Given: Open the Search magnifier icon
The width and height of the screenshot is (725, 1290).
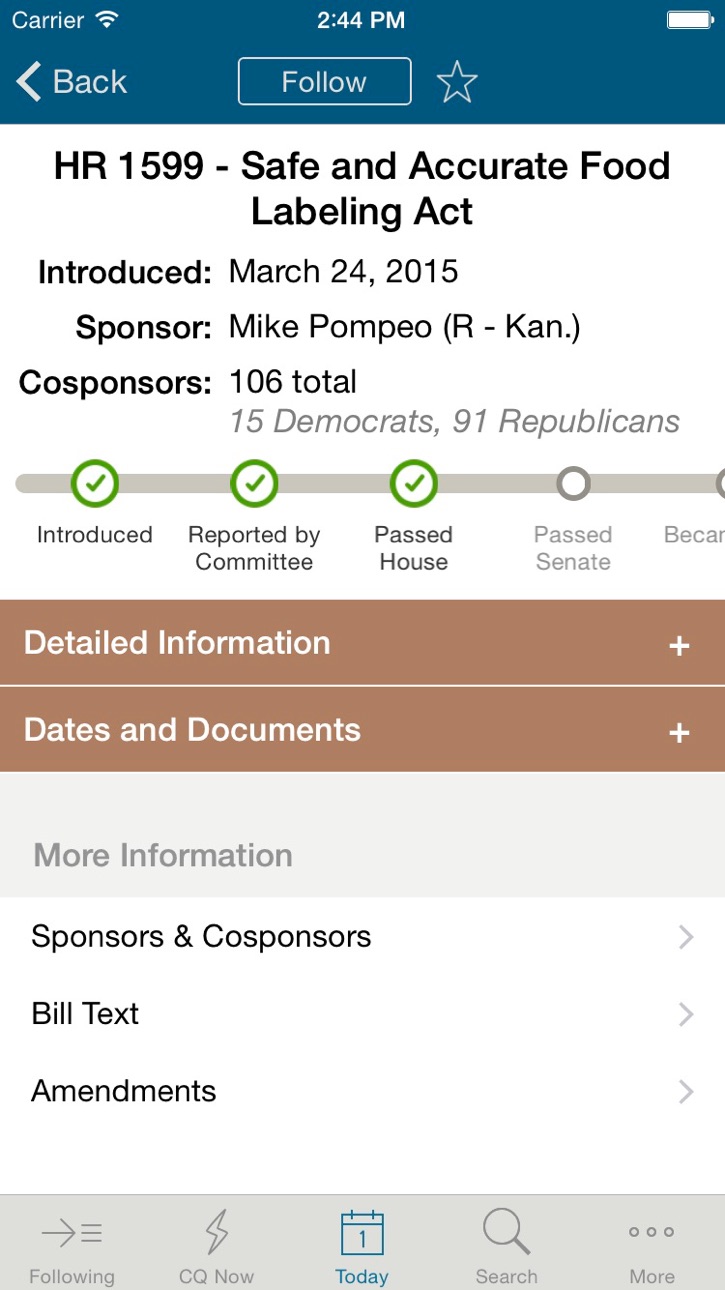Looking at the screenshot, I should coord(506,1232).
